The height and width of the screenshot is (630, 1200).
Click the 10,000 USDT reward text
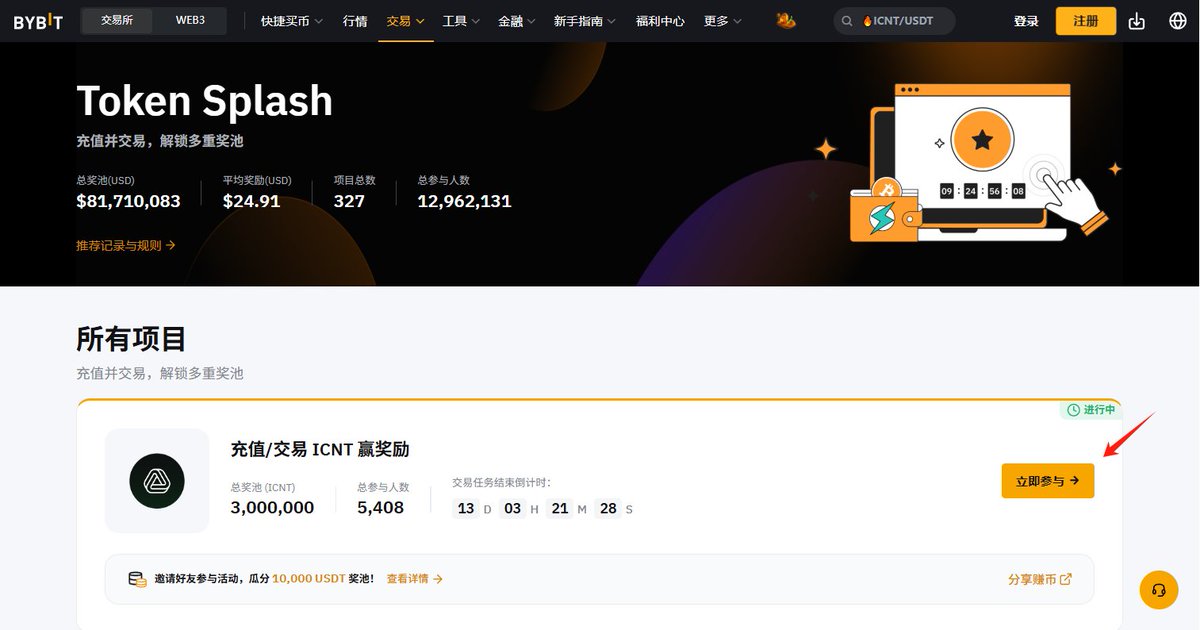pos(310,579)
